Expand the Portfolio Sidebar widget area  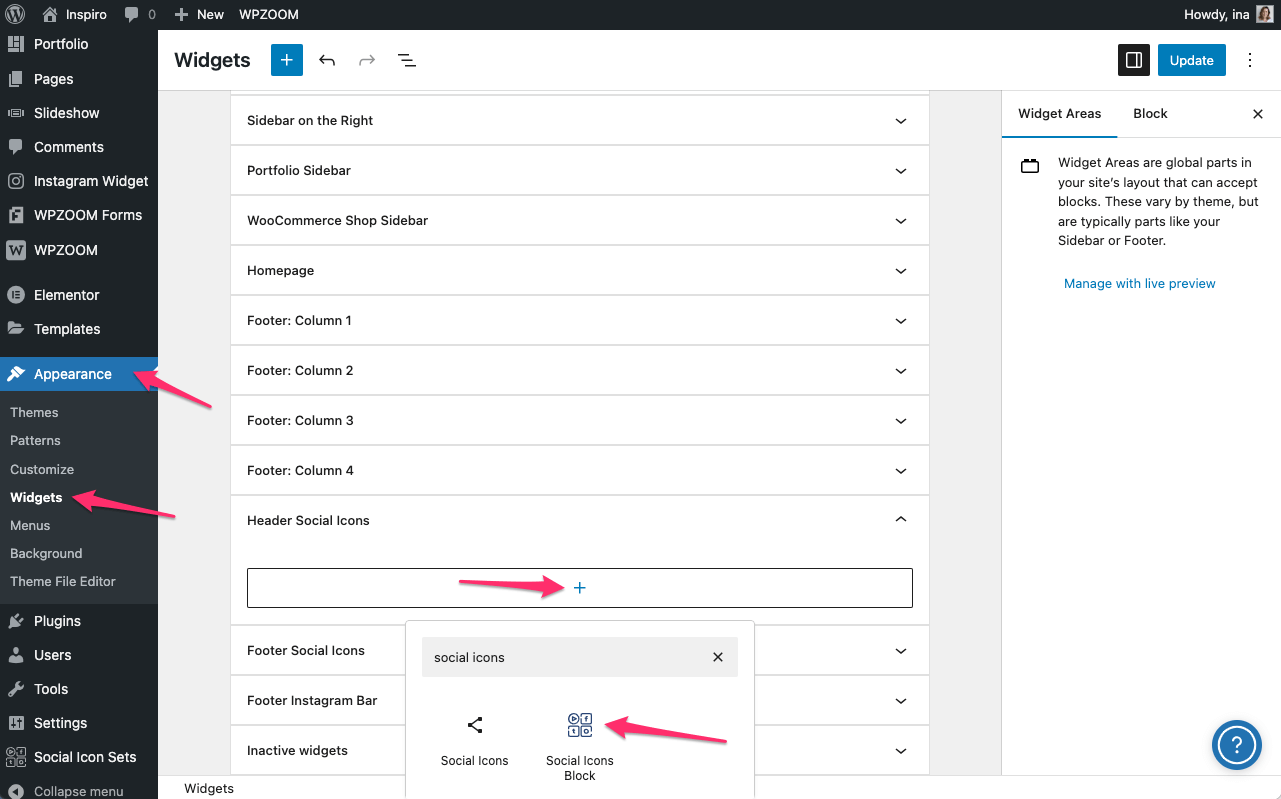coord(580,170)
